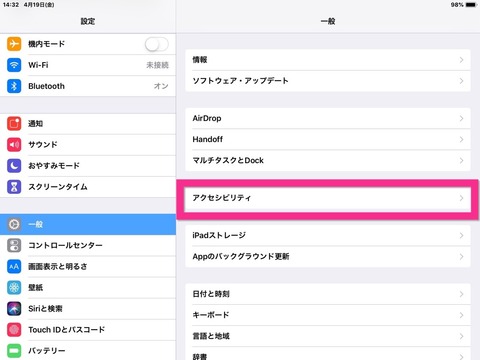Open Appのバックグラウンド更新
The image size is (480, 360).
pyautogui.click(x=328, y=256)
